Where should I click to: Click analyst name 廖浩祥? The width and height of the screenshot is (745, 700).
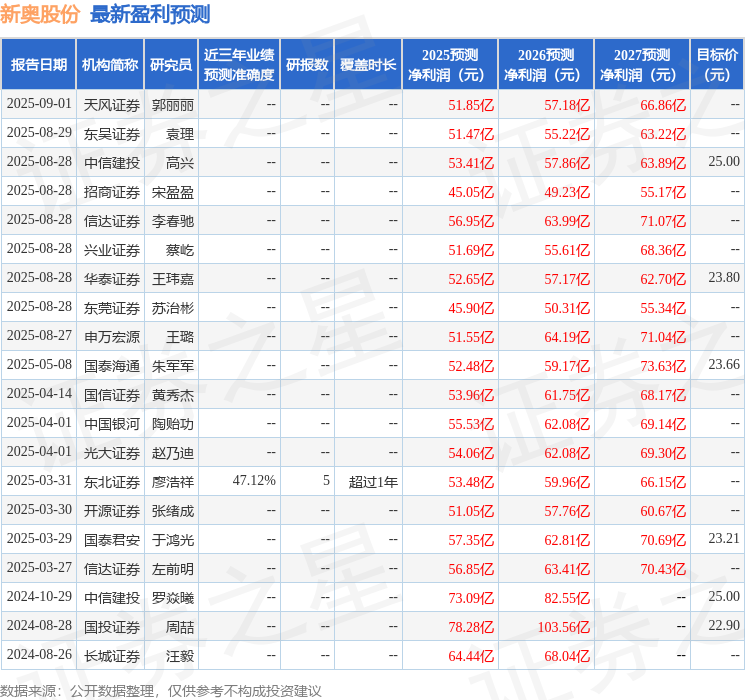coord(173,482)
